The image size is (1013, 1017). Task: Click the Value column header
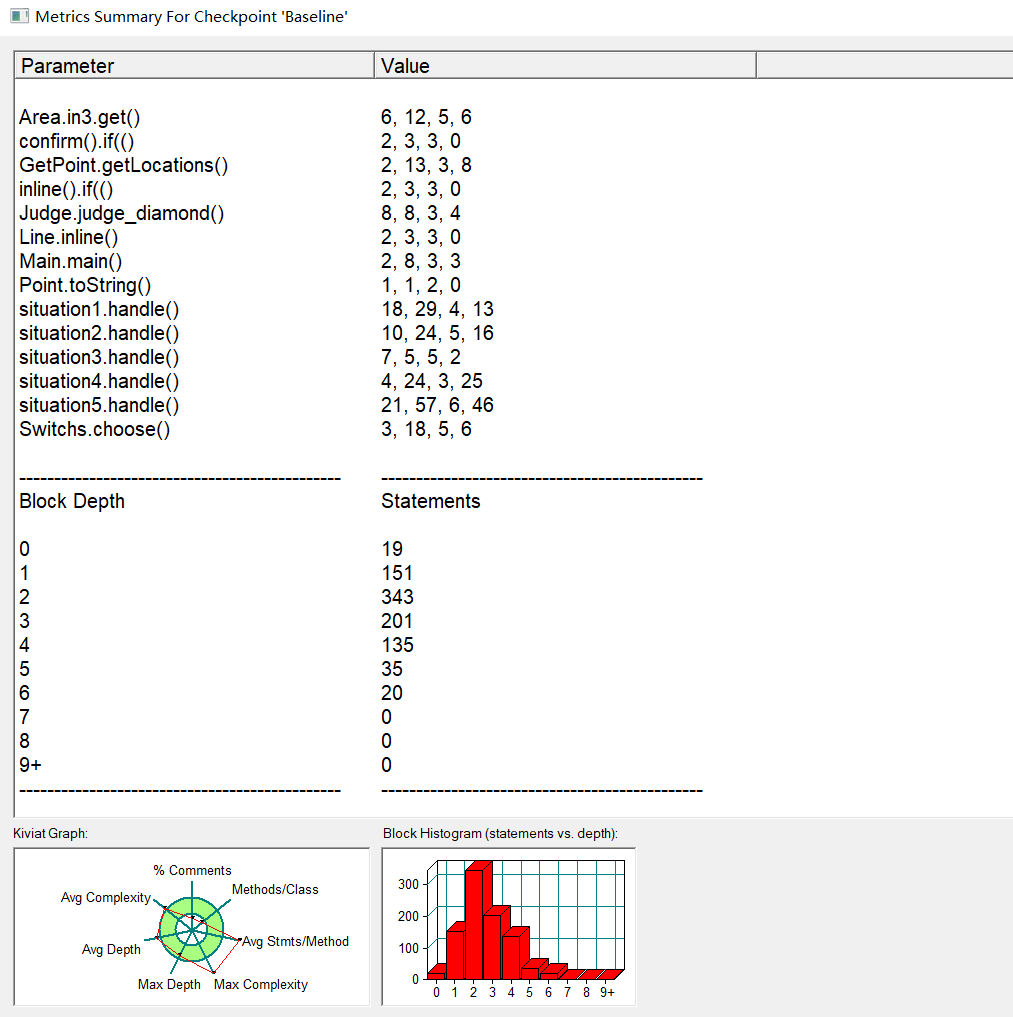(x=565, y=66)
